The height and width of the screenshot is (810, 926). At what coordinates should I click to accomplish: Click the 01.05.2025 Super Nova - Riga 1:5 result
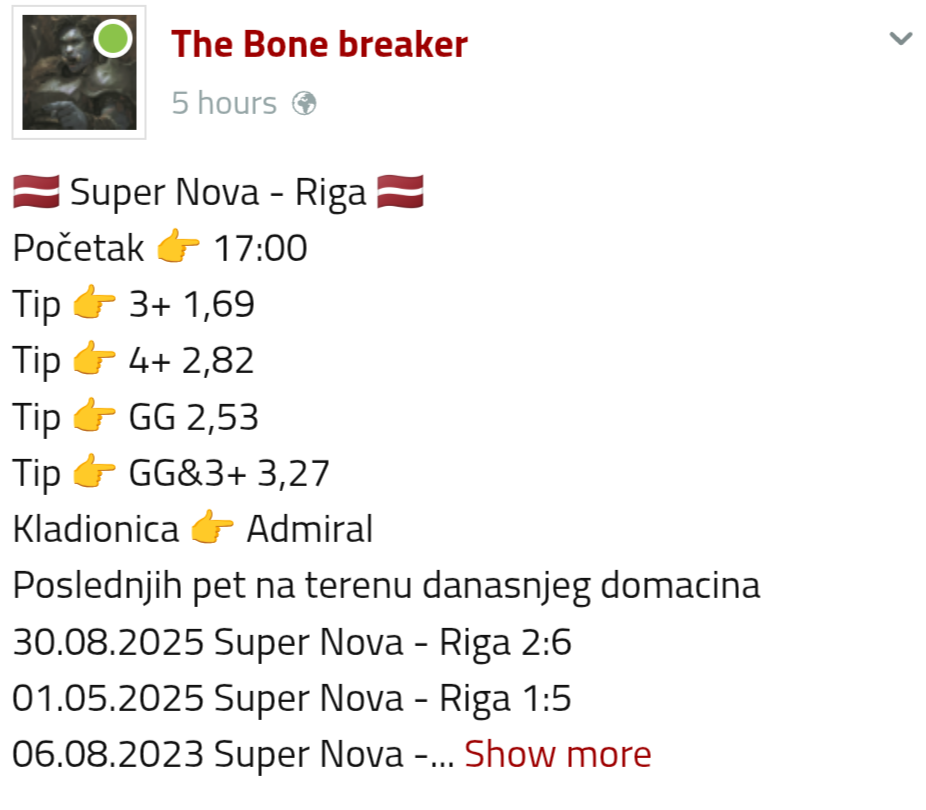292,698
